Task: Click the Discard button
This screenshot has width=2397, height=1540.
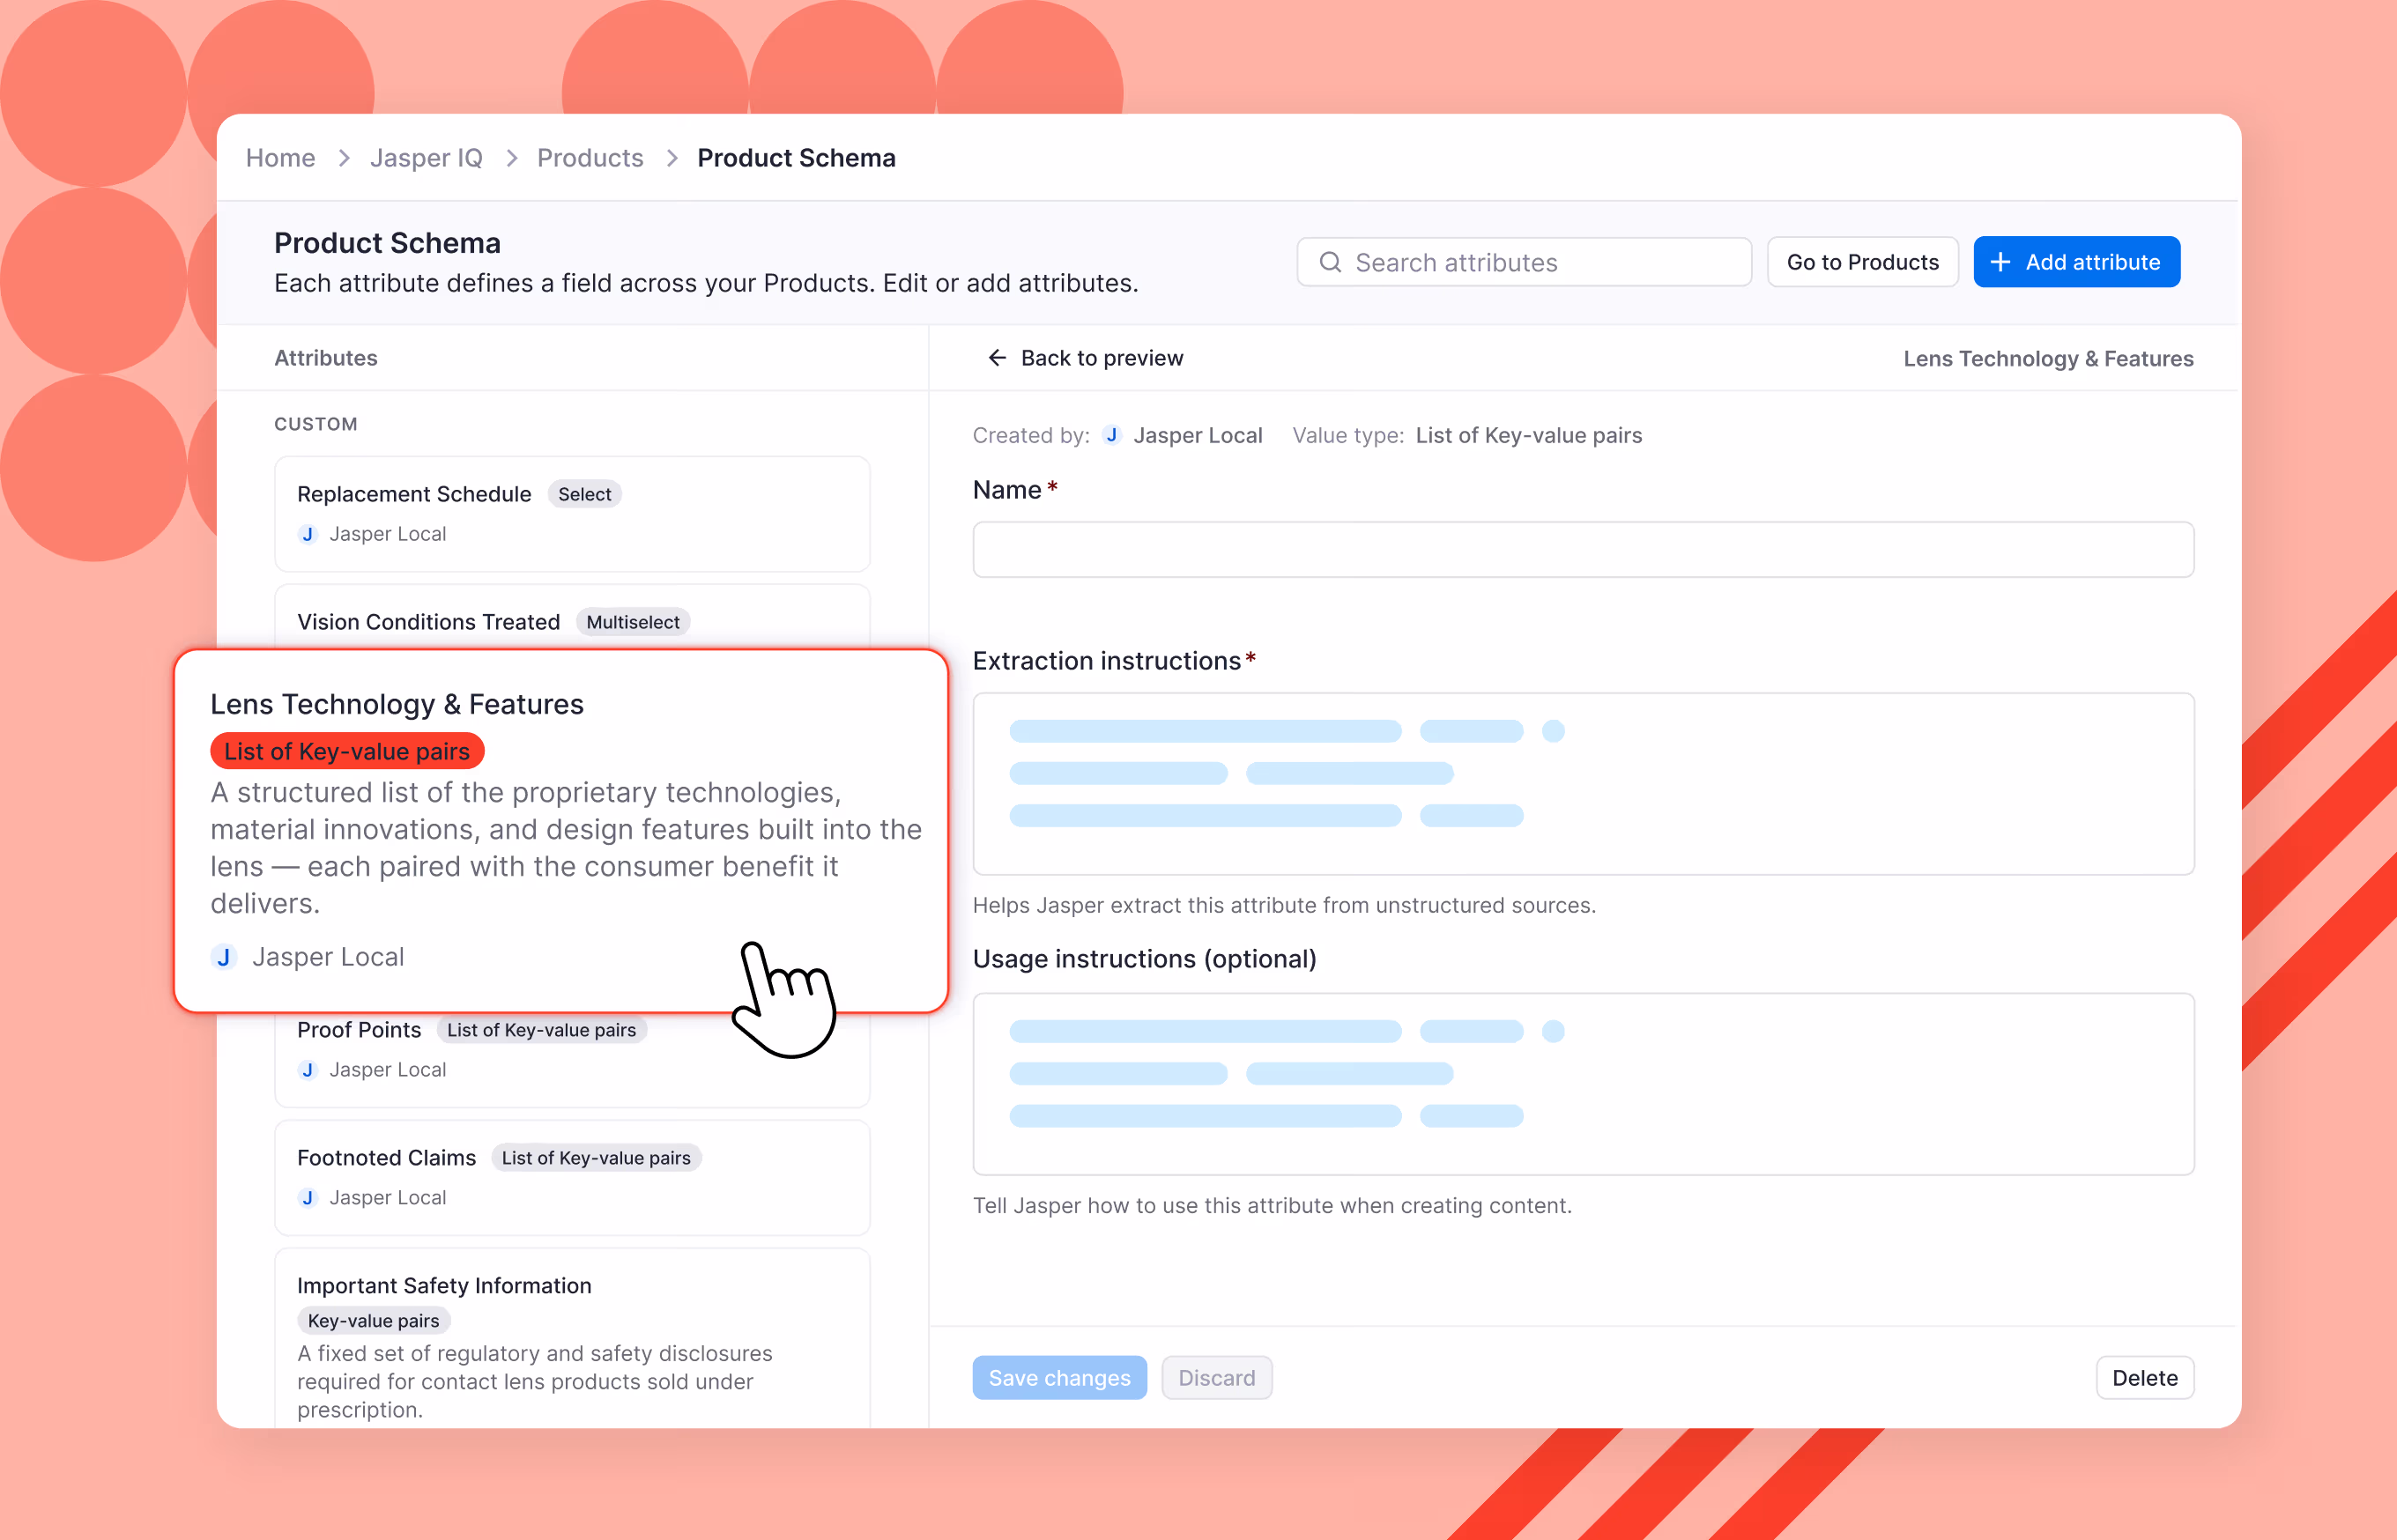Action: coord(1216,1378)
